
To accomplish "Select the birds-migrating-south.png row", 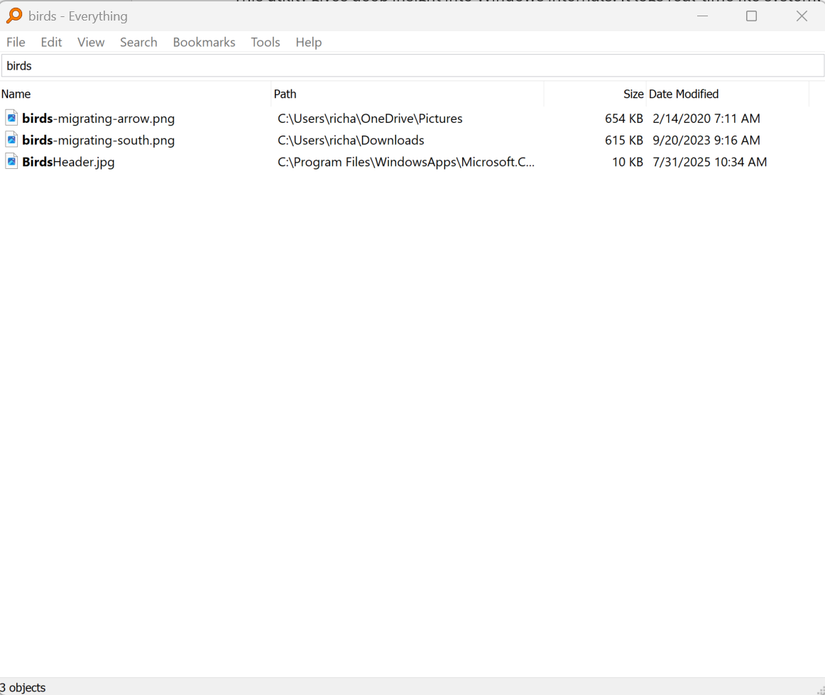I will coord(96,140).
